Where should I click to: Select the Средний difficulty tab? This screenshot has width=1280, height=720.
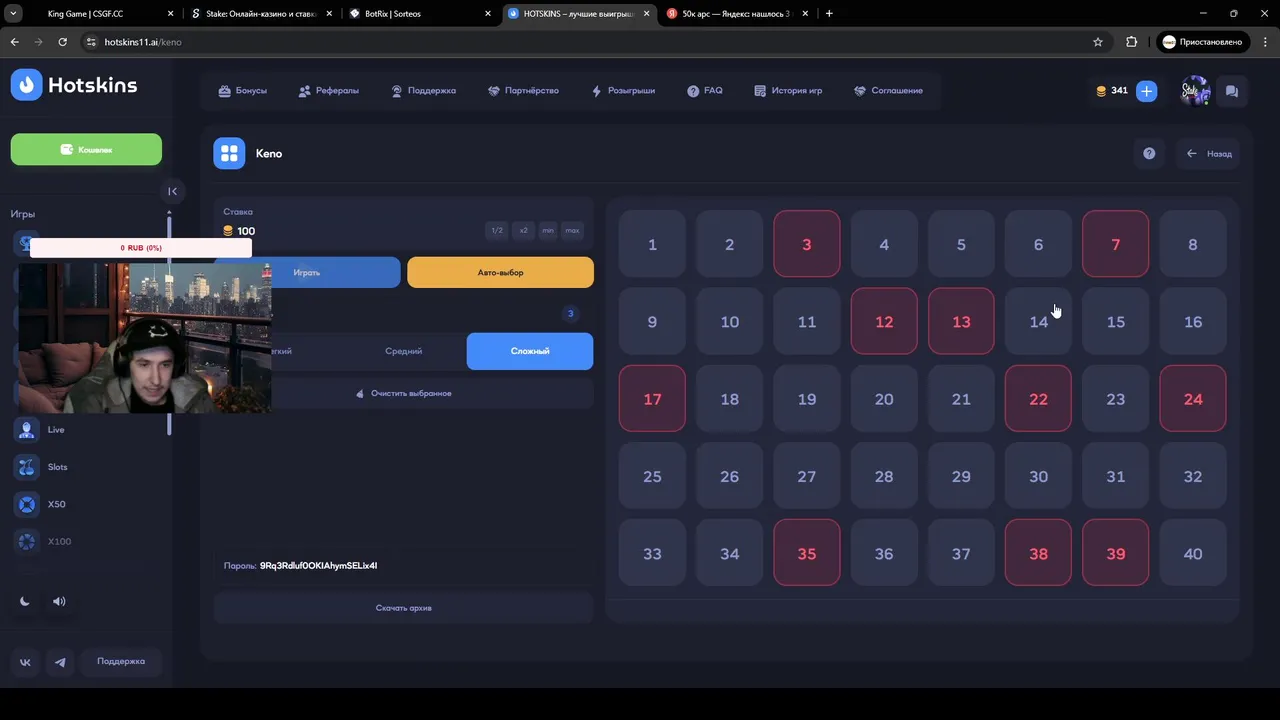pos(403,351)
